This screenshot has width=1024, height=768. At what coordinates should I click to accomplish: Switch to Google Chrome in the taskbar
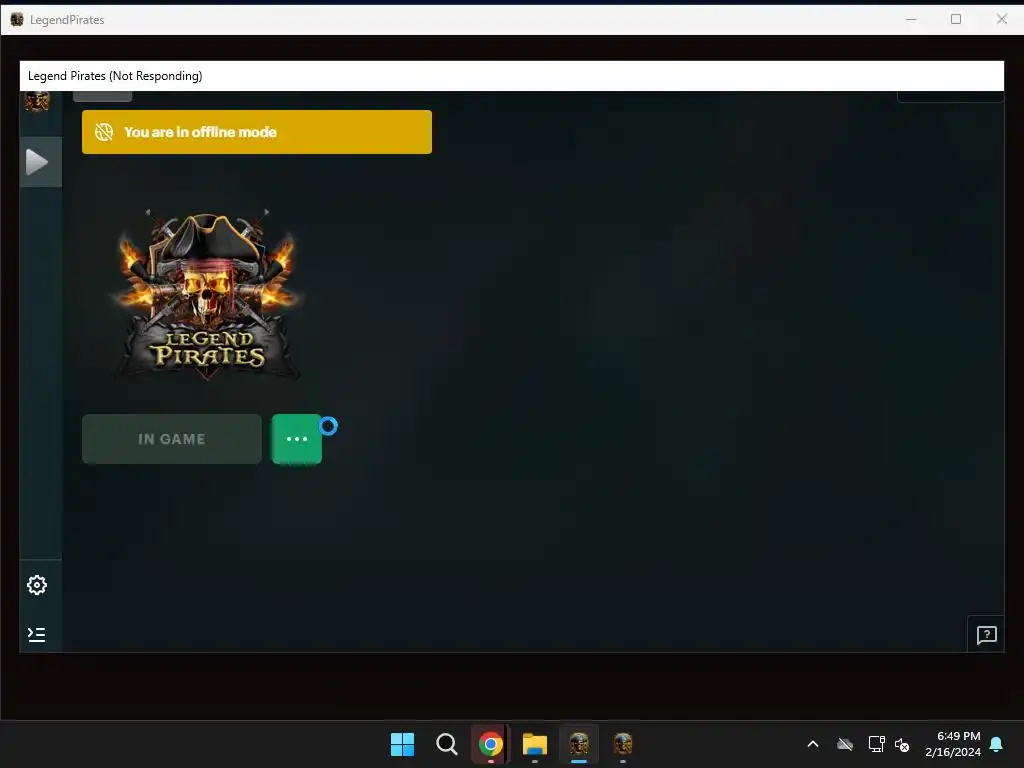pyautogui.click(x=490, y=744)
